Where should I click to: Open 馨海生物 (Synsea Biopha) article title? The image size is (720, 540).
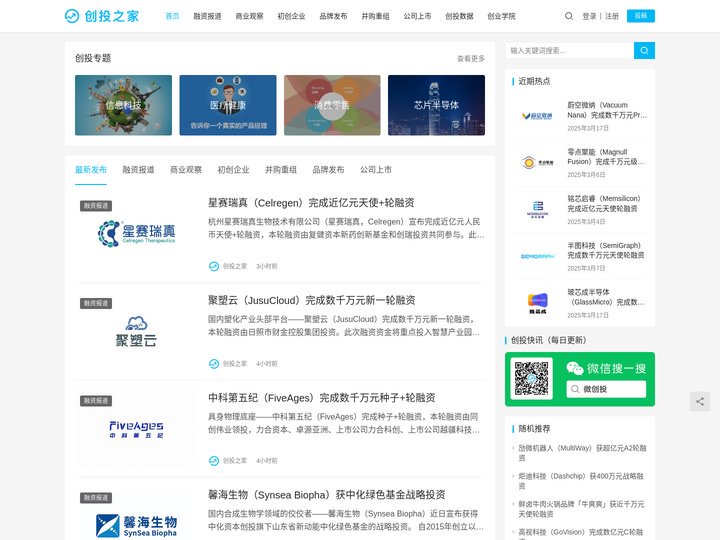click(326, 495)
